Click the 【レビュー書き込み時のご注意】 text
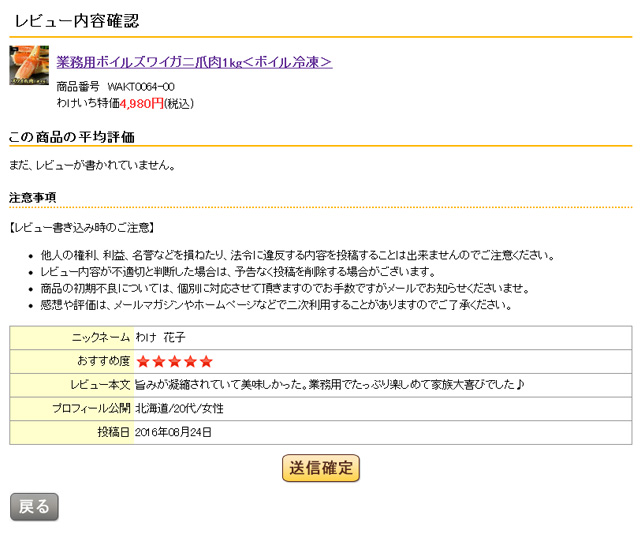 pos(82,227)
